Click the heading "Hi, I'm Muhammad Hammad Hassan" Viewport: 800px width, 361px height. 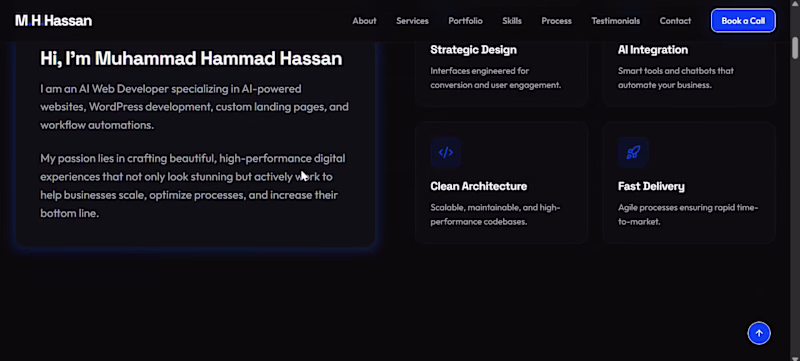click(191, 59)
